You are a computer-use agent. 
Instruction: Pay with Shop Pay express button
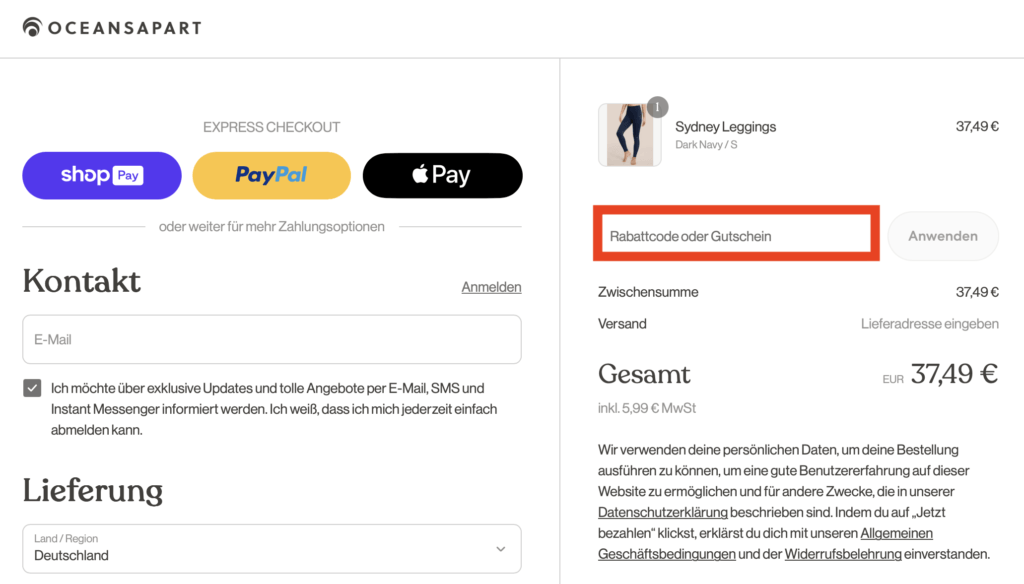[x=102, y=176]
